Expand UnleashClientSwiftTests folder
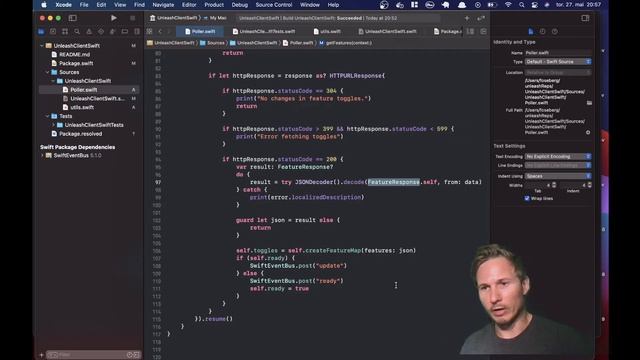The image size is (640, 360). point(53,125)
